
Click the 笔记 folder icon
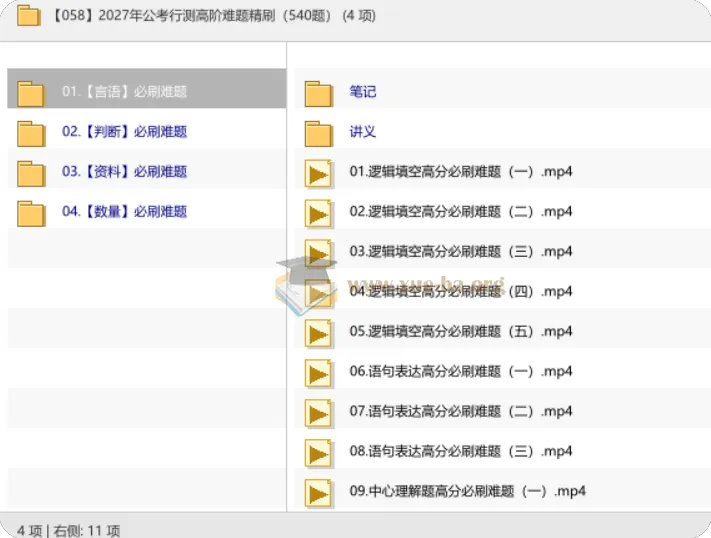coord(319,94)
